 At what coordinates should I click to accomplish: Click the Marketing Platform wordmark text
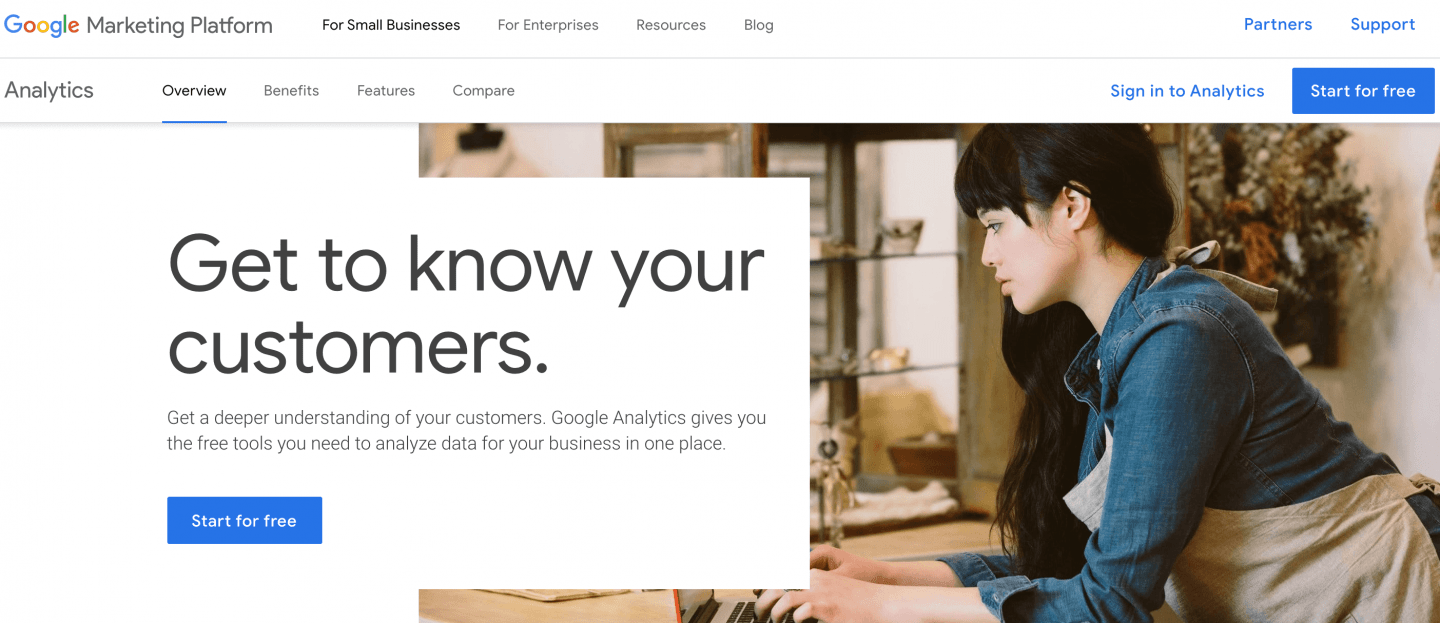pos(180,26)
